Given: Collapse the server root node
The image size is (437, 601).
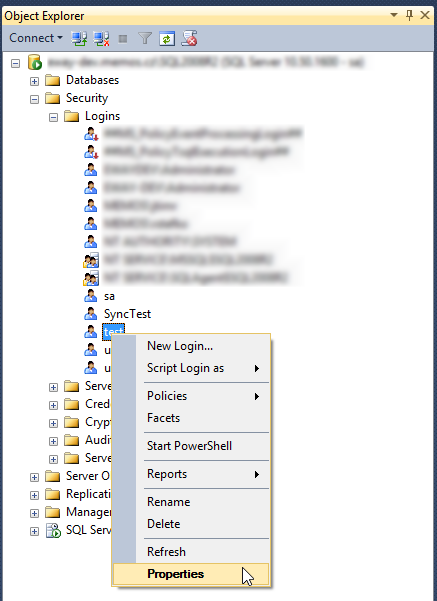Looking at the screenshot, I should pyautogui.click(x=15, y=63).
